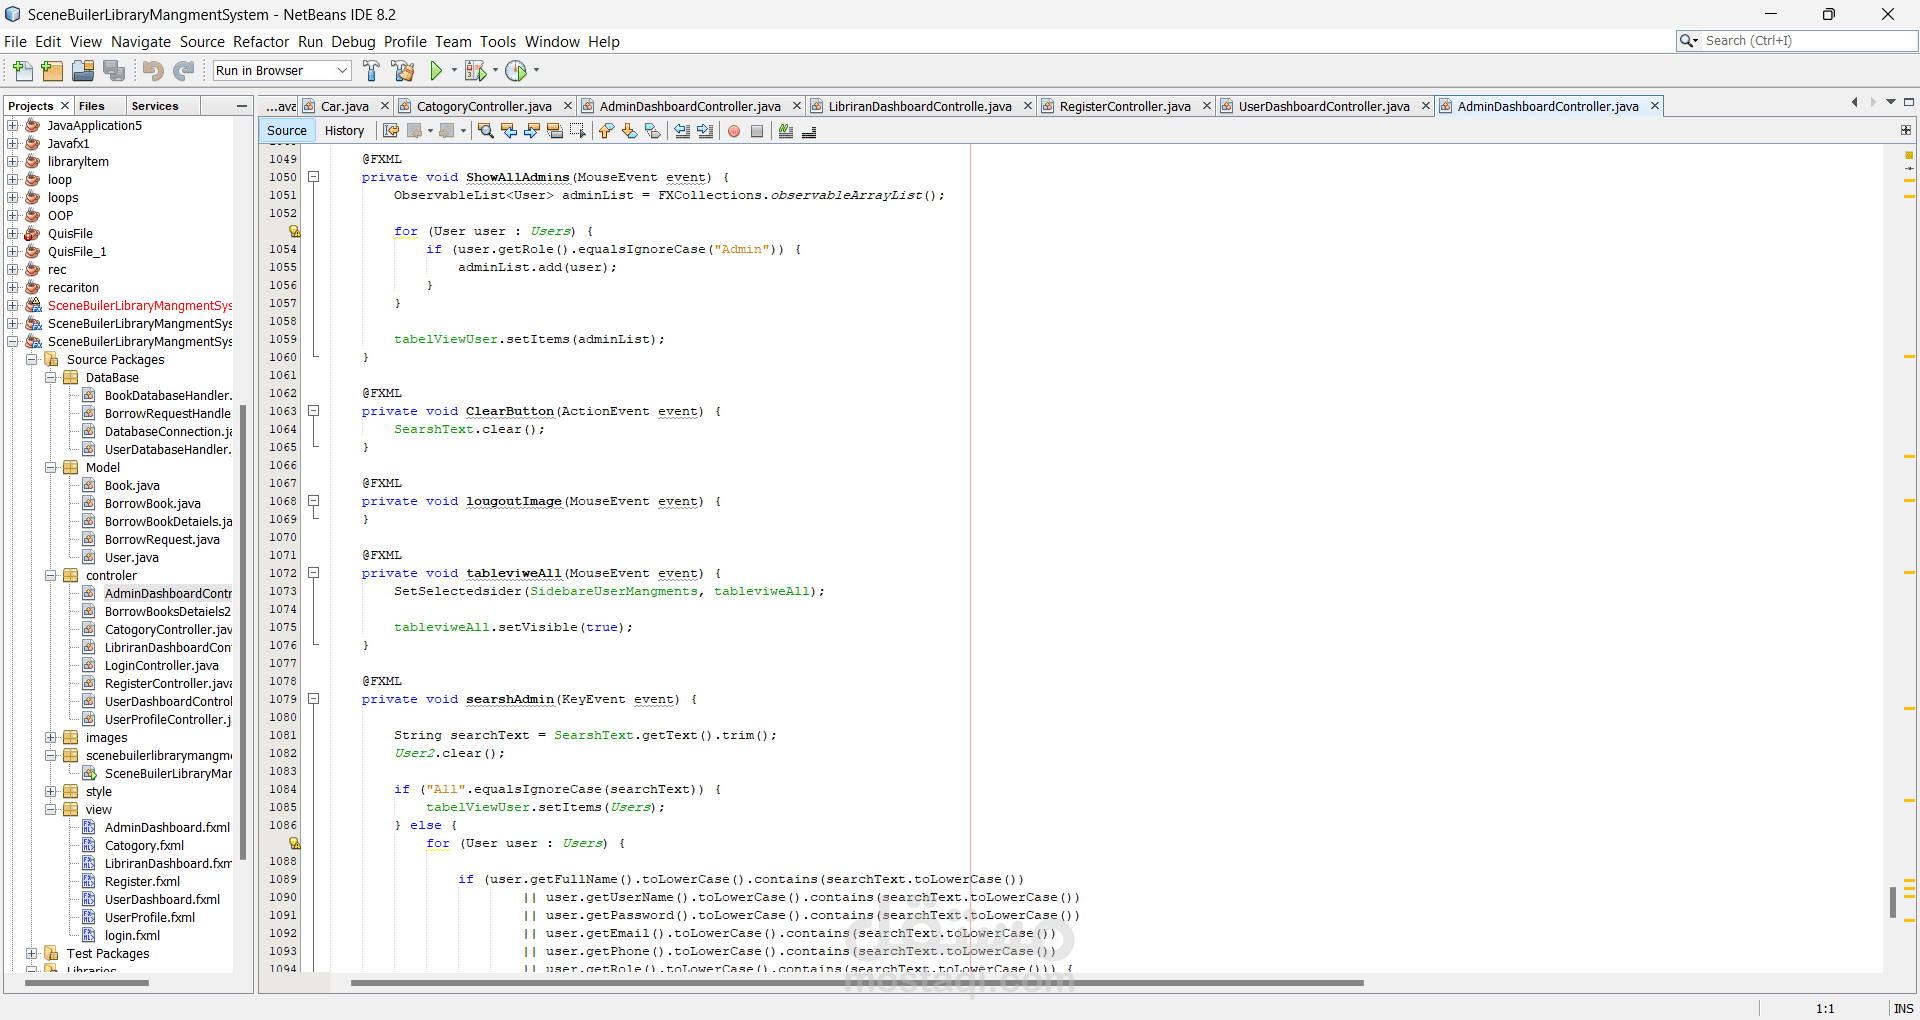1920x1020 pixels.
Task: Click the Uncomment icon in editor toolbar
Action: pyautogui.click(x=809, y=131)
